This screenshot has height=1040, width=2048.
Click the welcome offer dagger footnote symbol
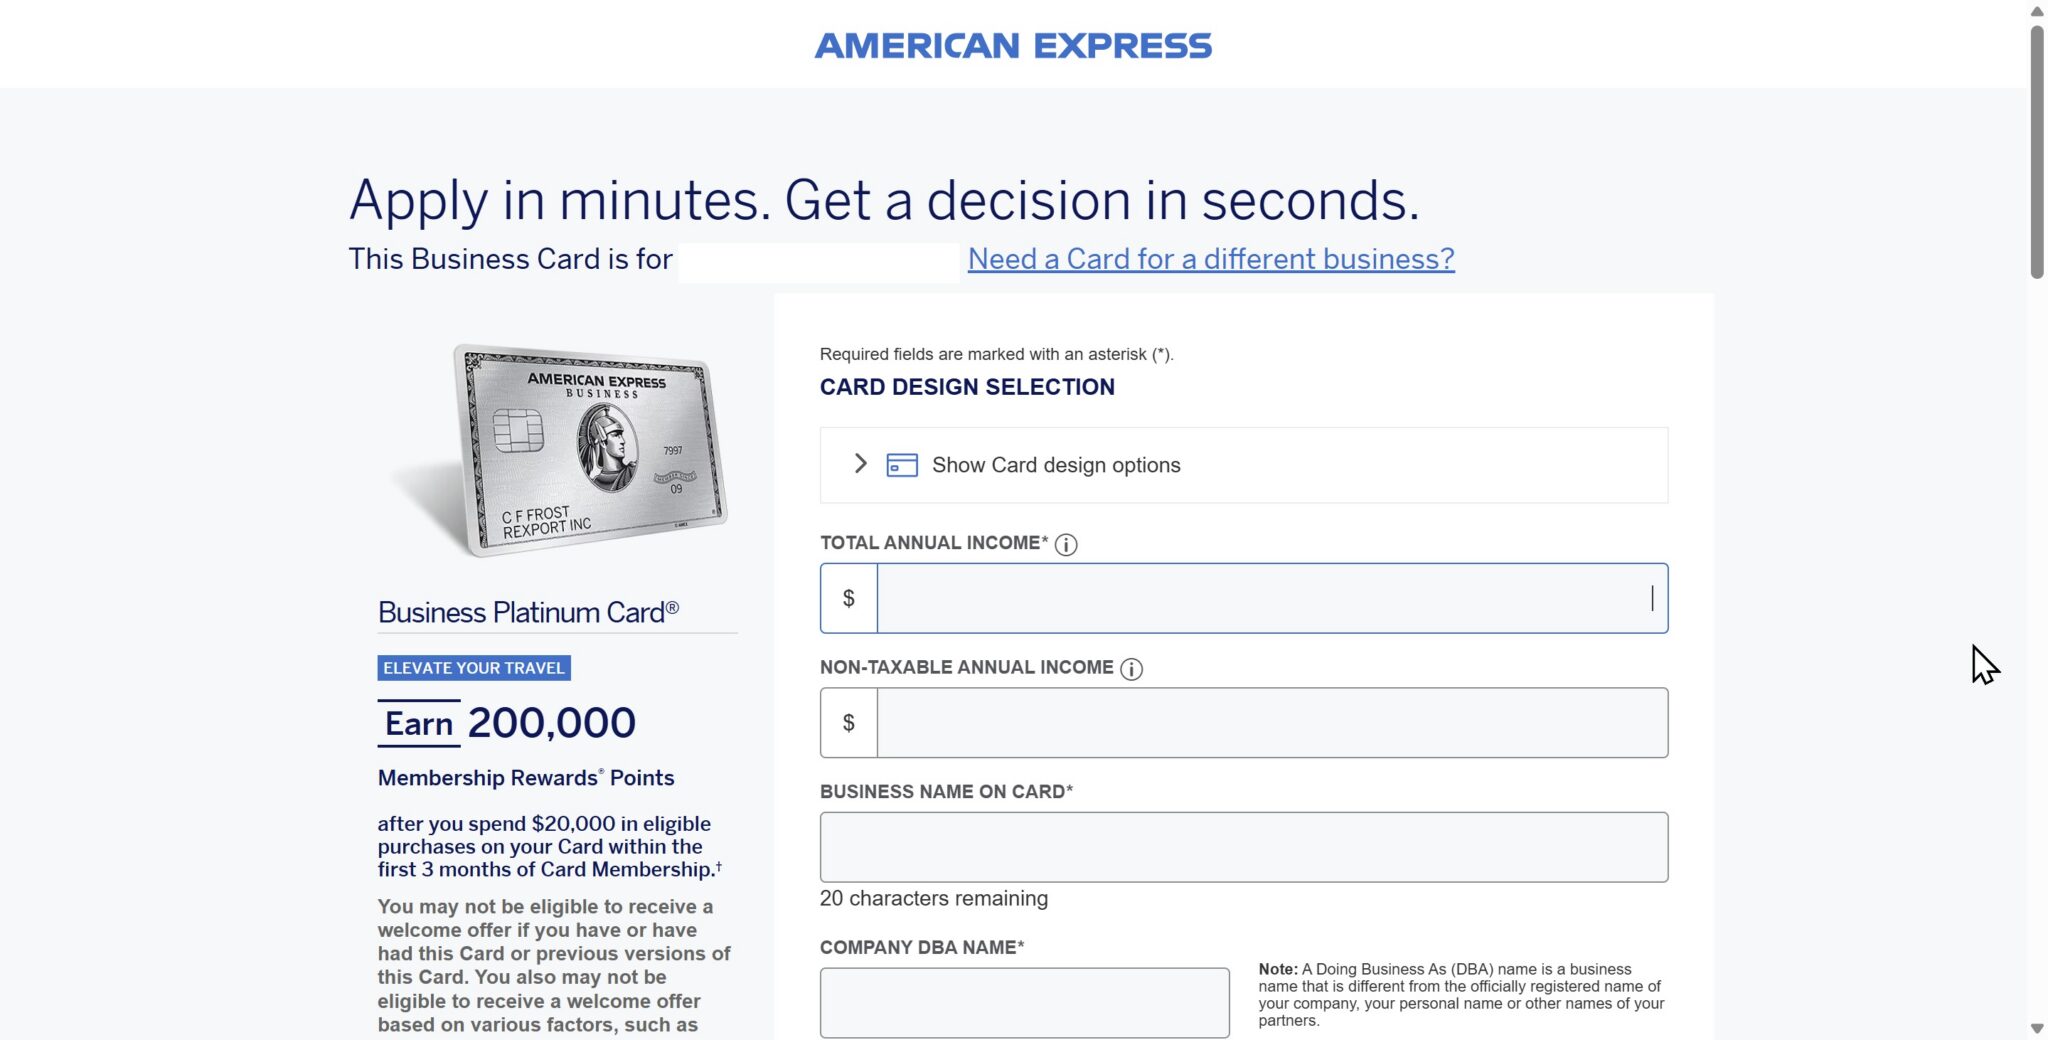click(717, 864)
